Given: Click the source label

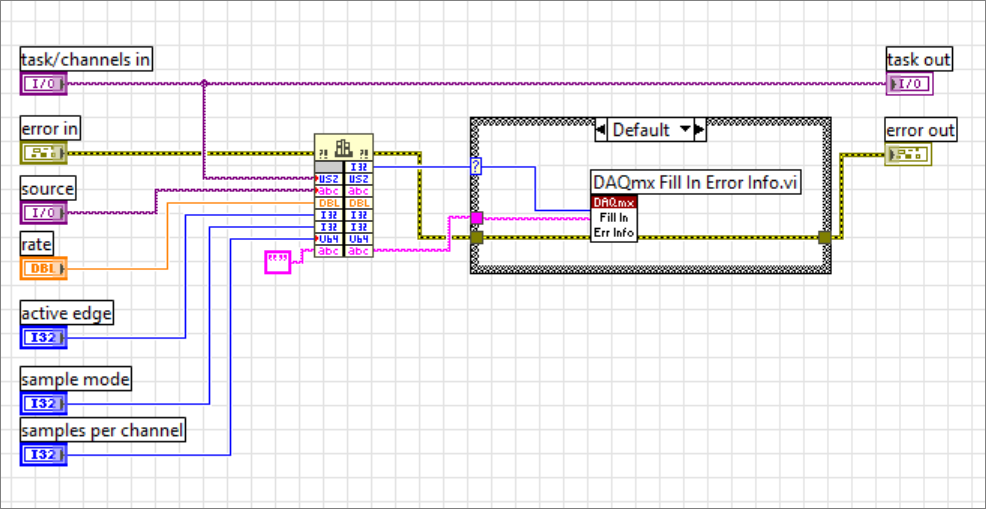Looking at the screenshot, I should [48, 189].
